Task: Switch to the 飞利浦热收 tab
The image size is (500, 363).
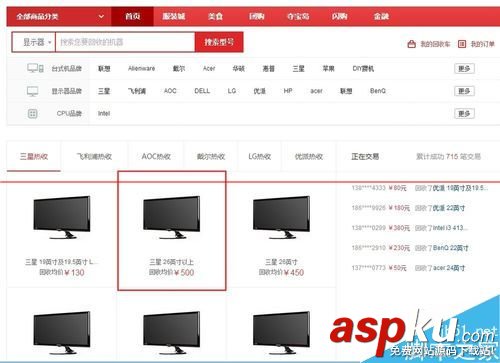Action: coord(94,156)
